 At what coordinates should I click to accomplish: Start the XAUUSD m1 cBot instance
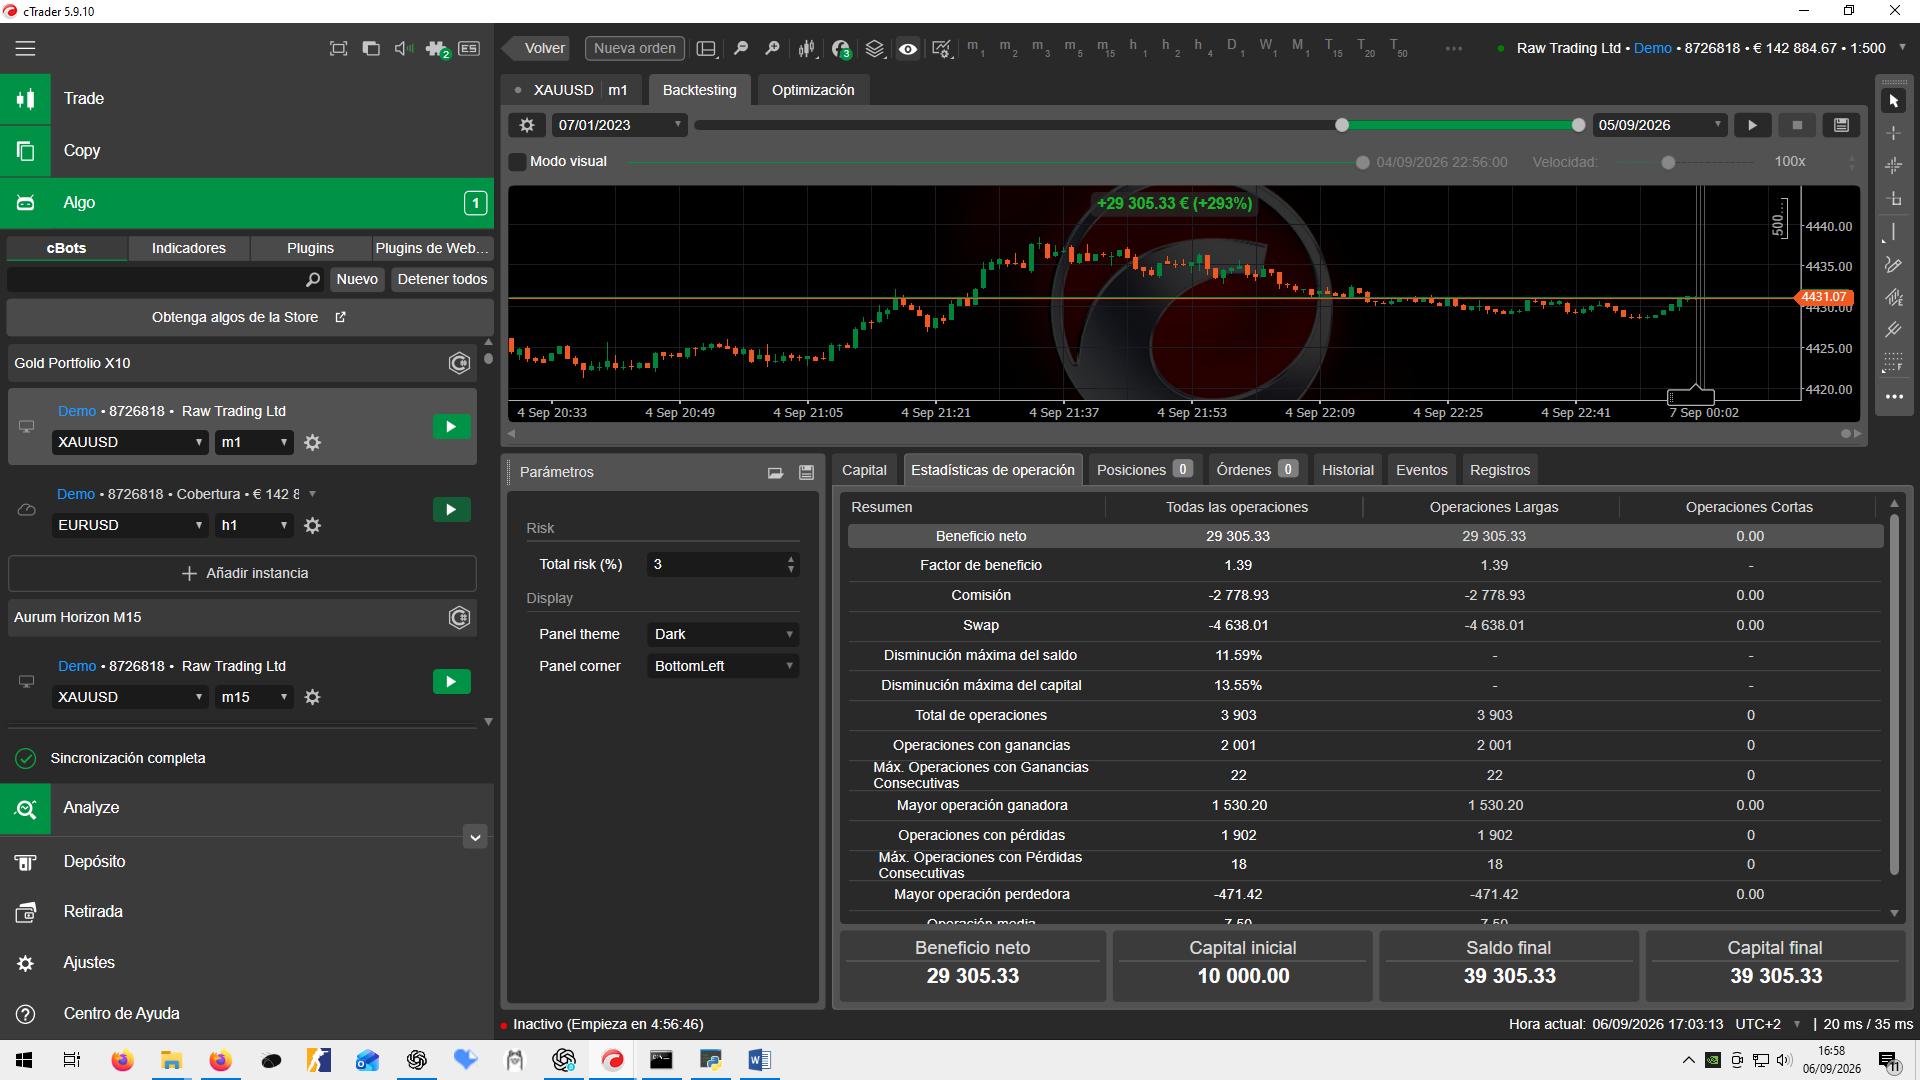(x=451, y=427)
